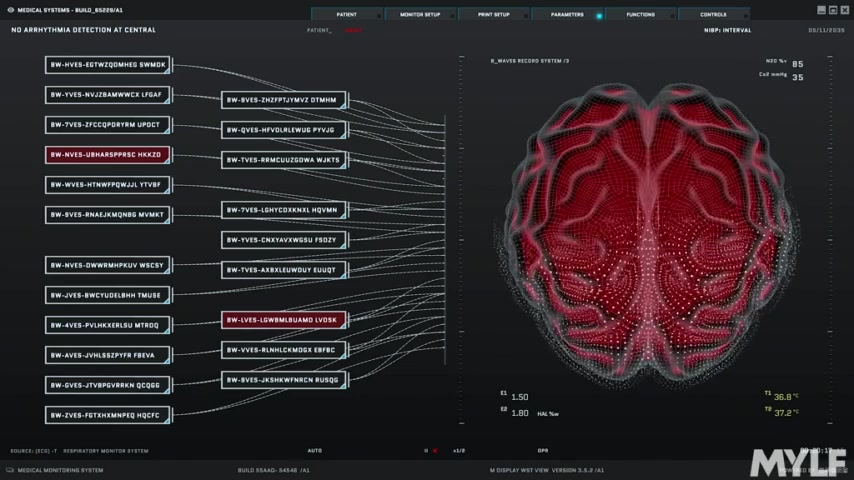The image size is (854, 480).
Task: Click the red X icon beside x1/2
Action: coord(435,451)
